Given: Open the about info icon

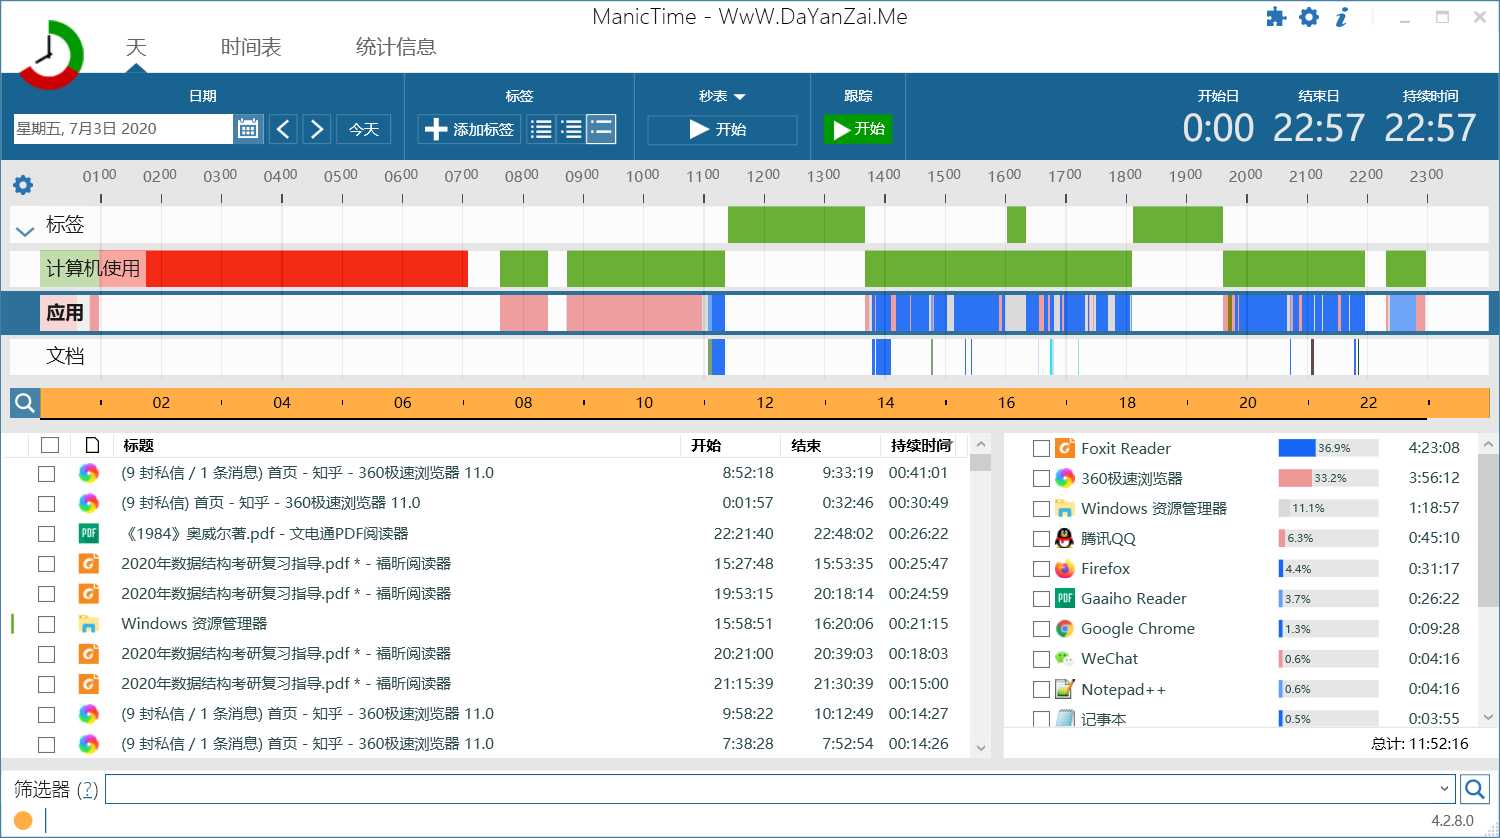Looking at the screenshot, I should pos(1342,17).
